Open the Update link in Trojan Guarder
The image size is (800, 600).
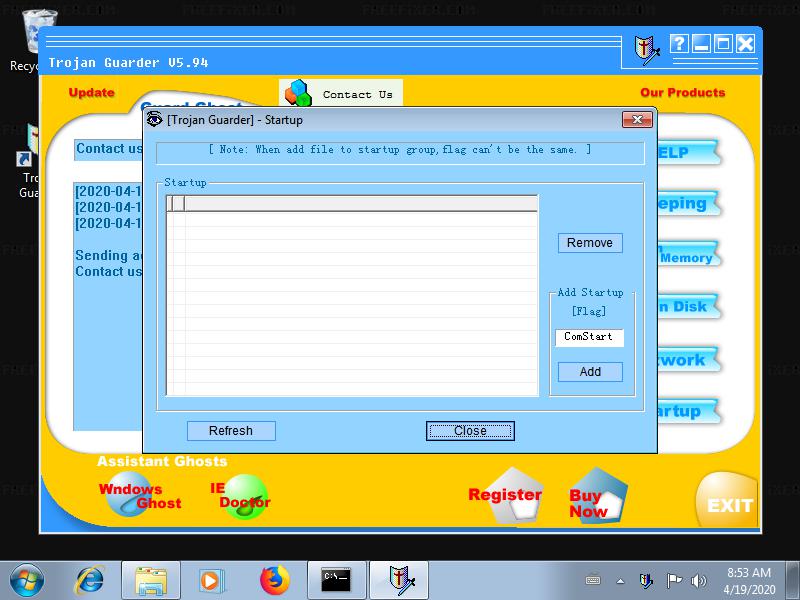(91, 92)
